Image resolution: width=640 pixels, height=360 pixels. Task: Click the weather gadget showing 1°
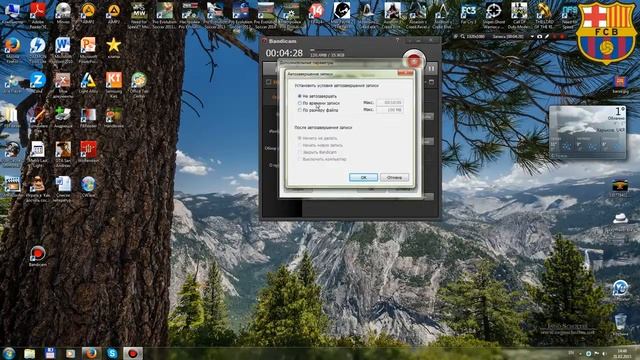click(587, 133)
